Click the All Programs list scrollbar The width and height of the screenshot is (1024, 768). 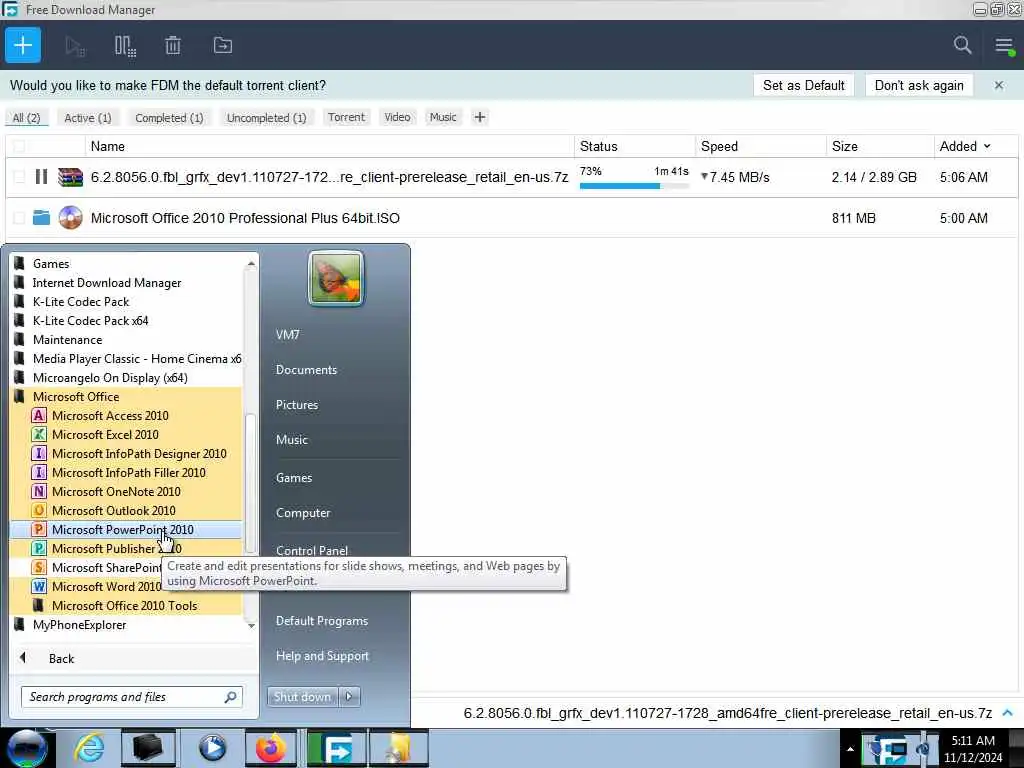251,482
